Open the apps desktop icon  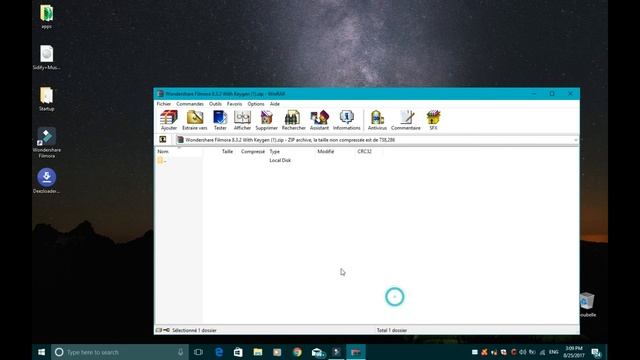pyautogui.click(x=47, y=17)
